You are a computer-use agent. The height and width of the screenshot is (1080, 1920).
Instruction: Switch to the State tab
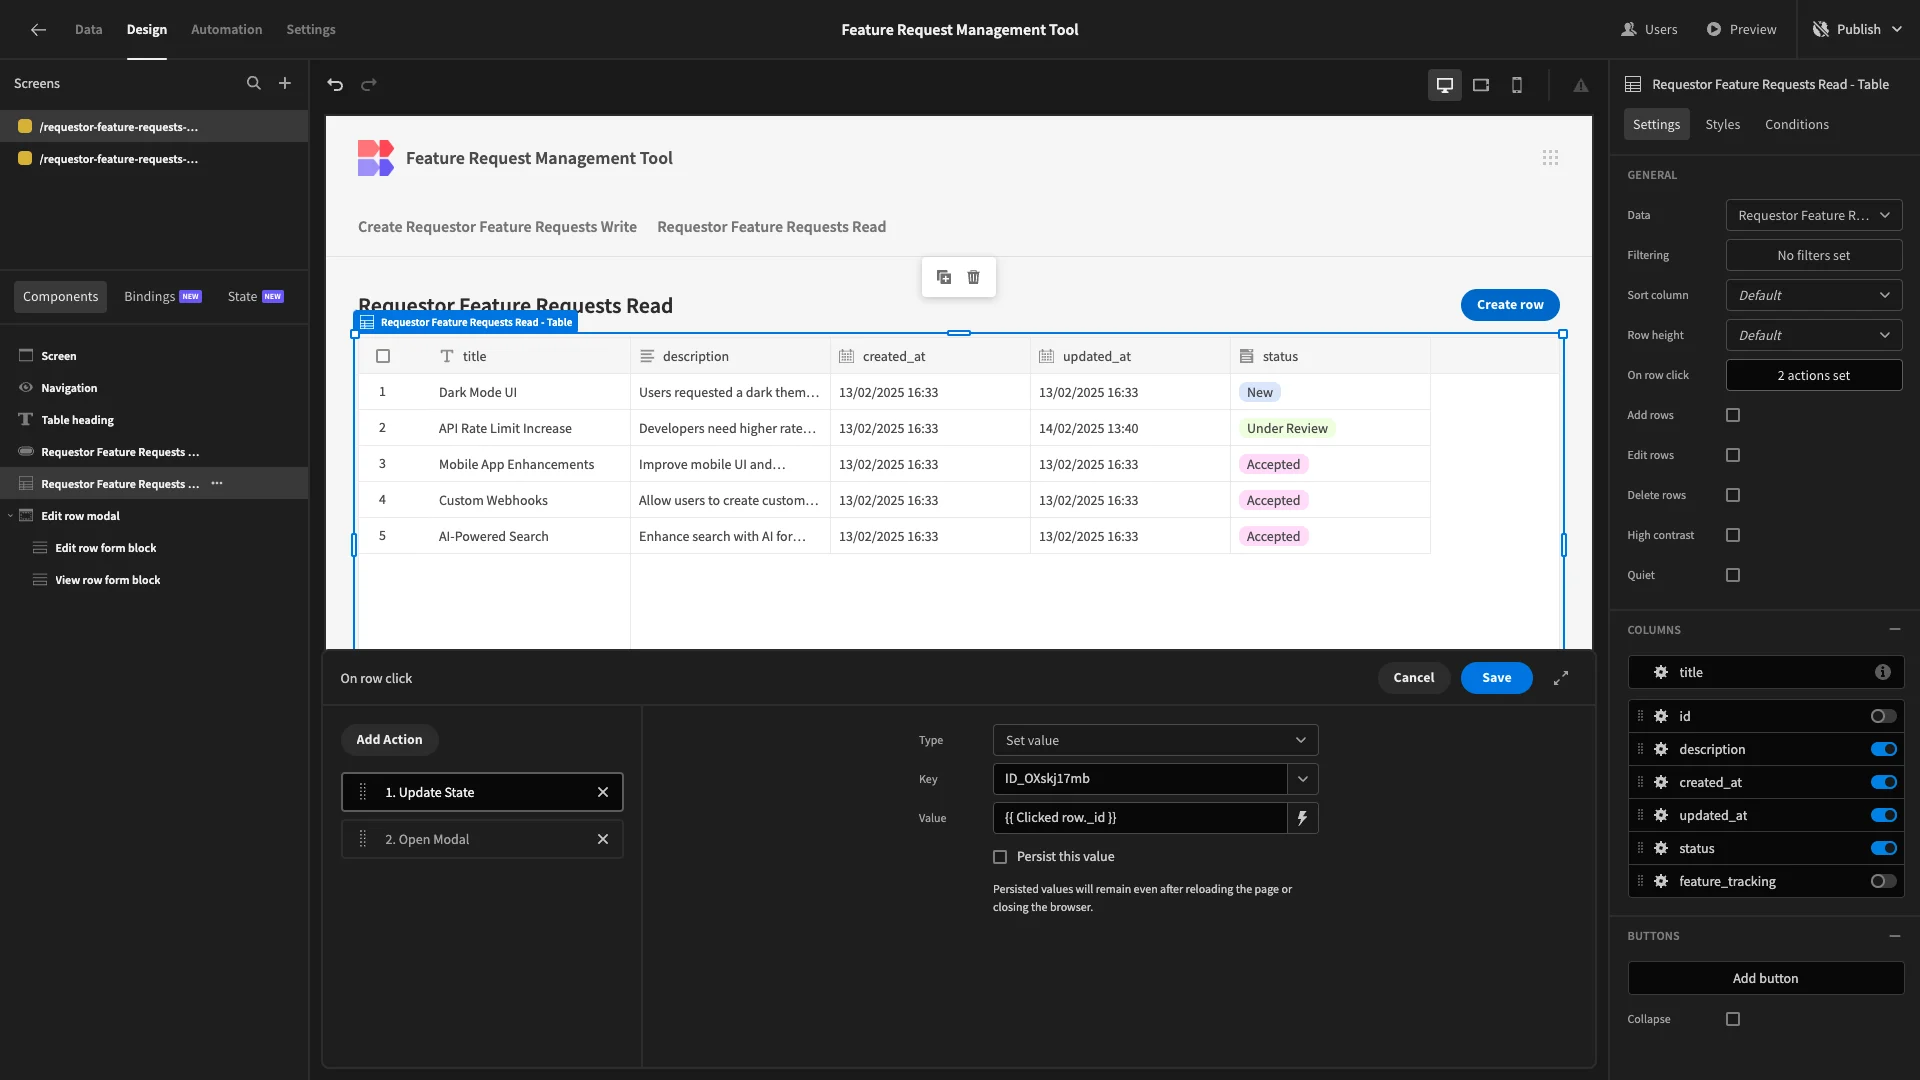[x=255, y=296]
